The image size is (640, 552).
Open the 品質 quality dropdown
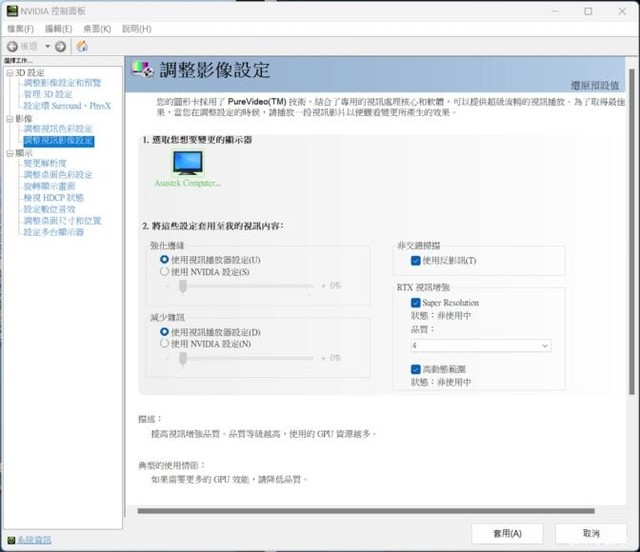point(480,345)
